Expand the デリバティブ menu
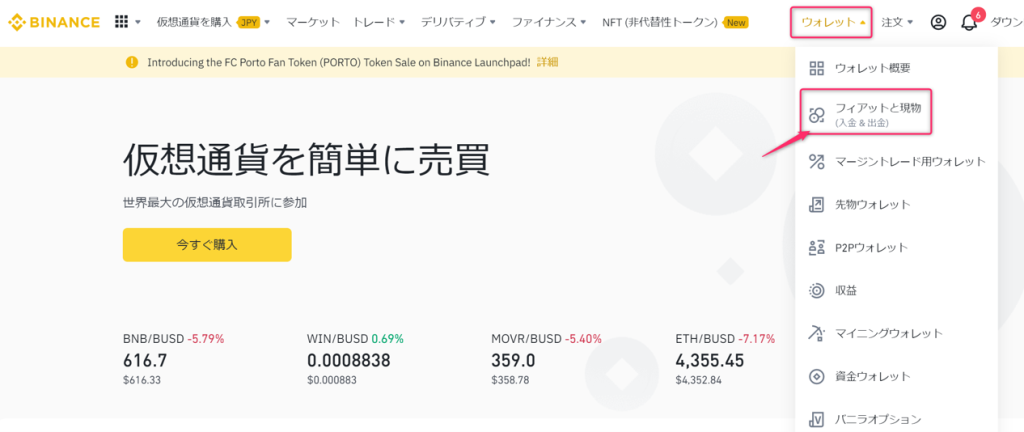 pyautogui.click(x=492, y=22)
